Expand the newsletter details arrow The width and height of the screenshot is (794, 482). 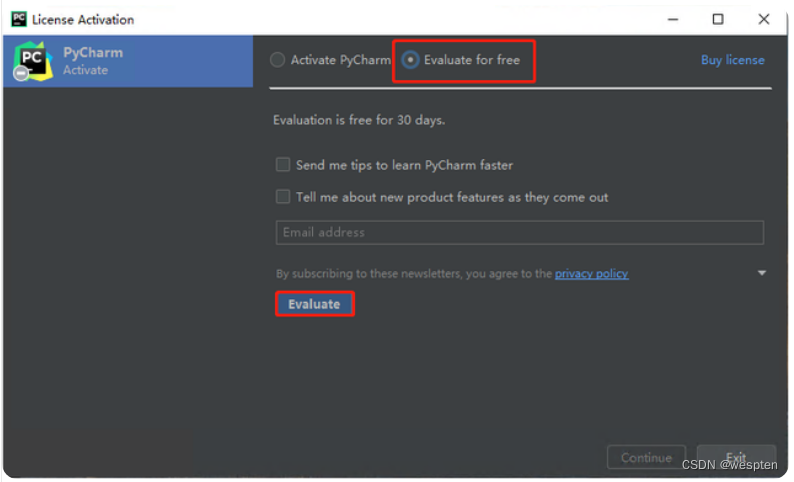point(762,273)
